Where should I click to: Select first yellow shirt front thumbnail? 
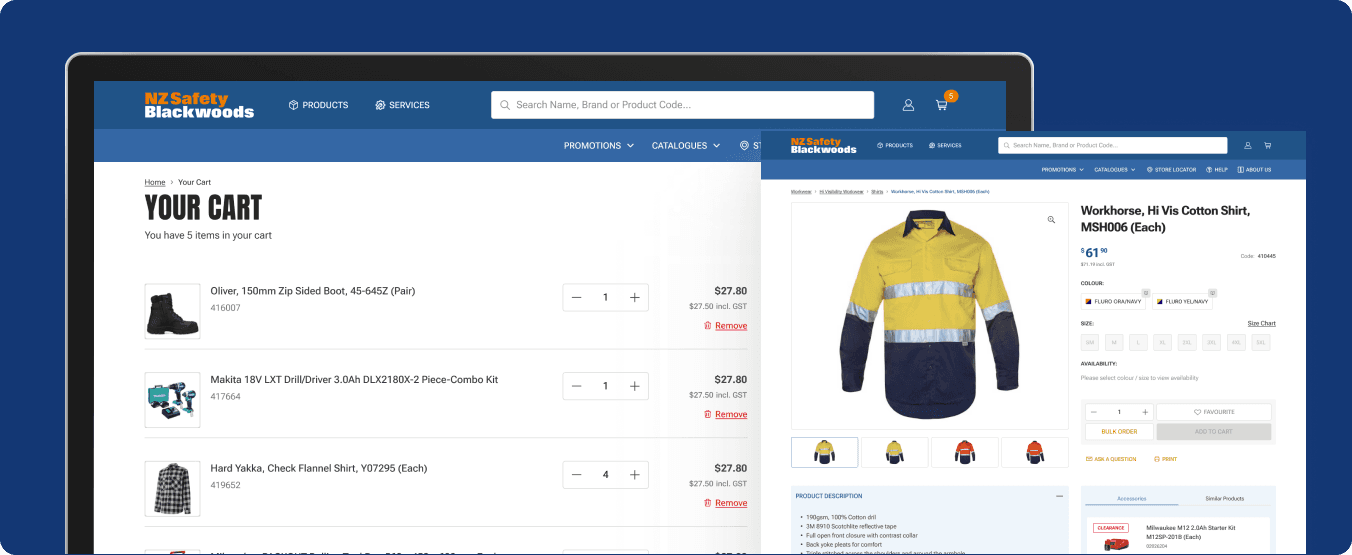tap(824, 452)
